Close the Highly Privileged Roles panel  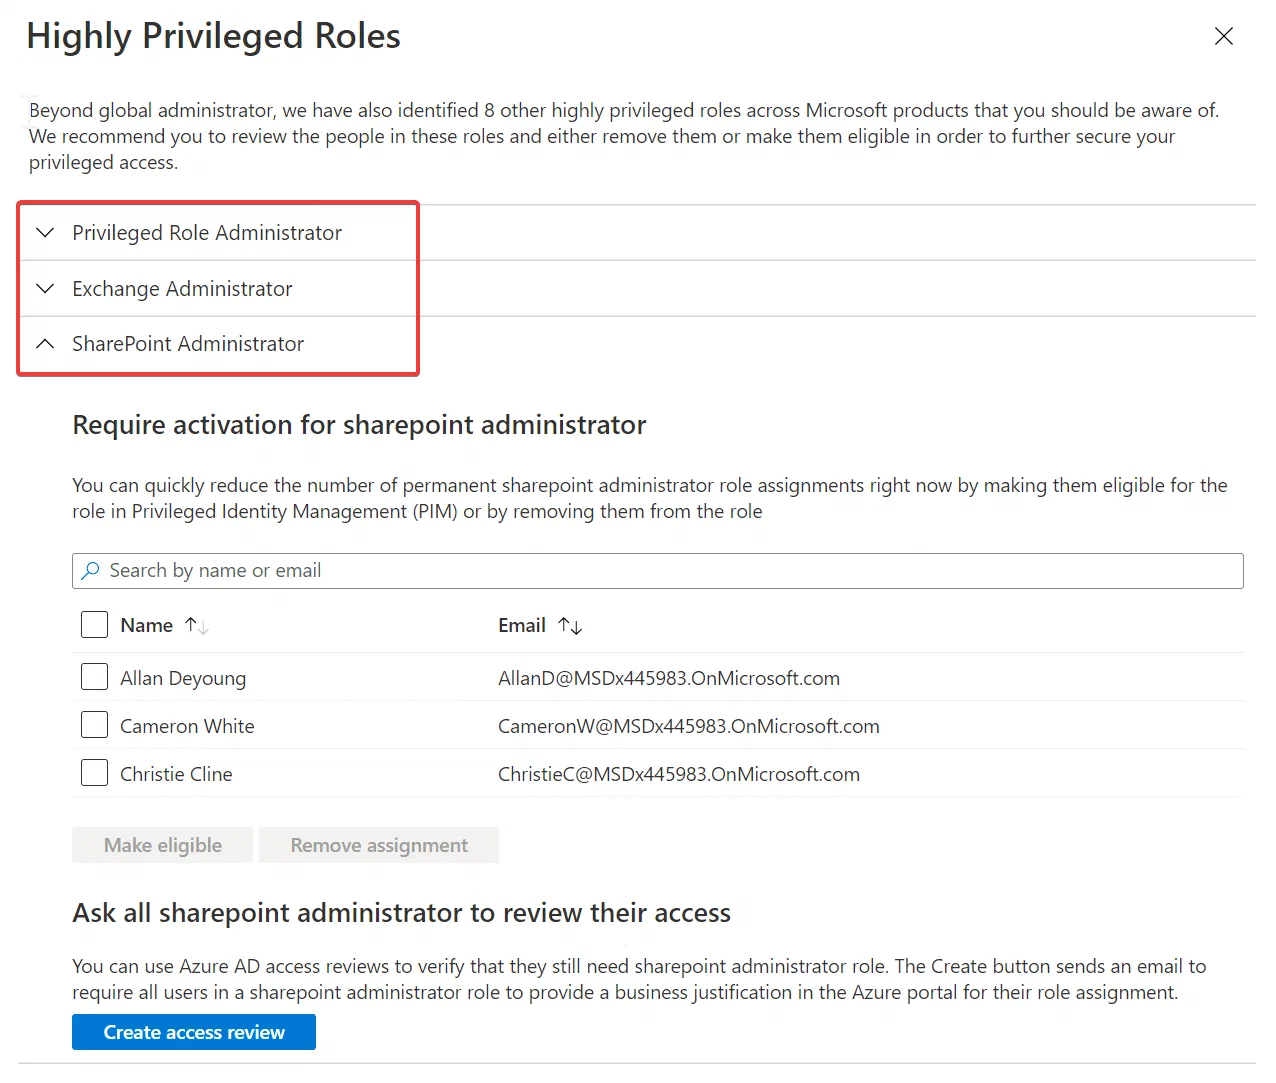[1223, 36]
